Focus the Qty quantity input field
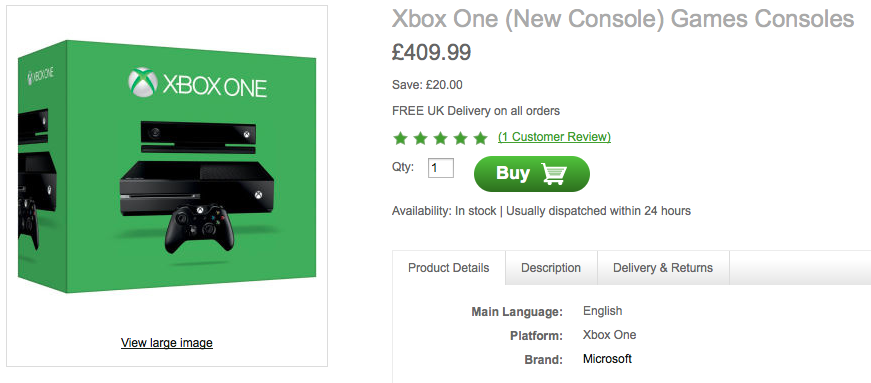The image size is (871, 383). [x=441, y=168]
